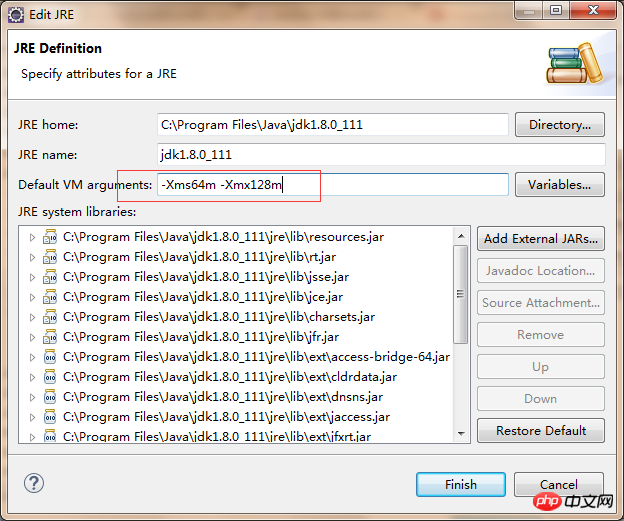Expand the cldrdata.jar library entry
Screen dimensions: 624x521
pos(32,377)
